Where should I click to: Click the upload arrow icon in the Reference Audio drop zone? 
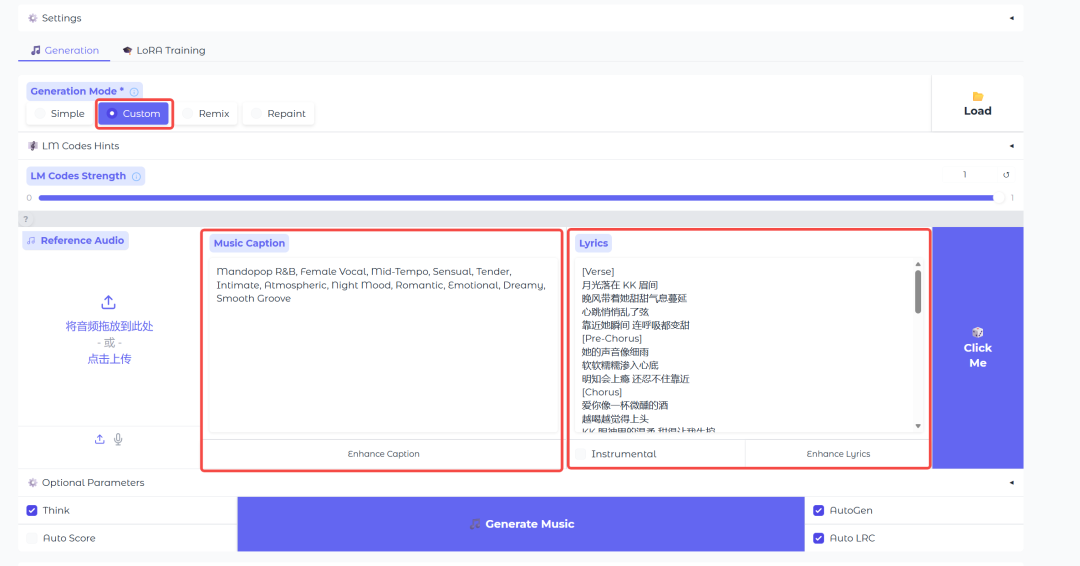(x=108, y=302)
